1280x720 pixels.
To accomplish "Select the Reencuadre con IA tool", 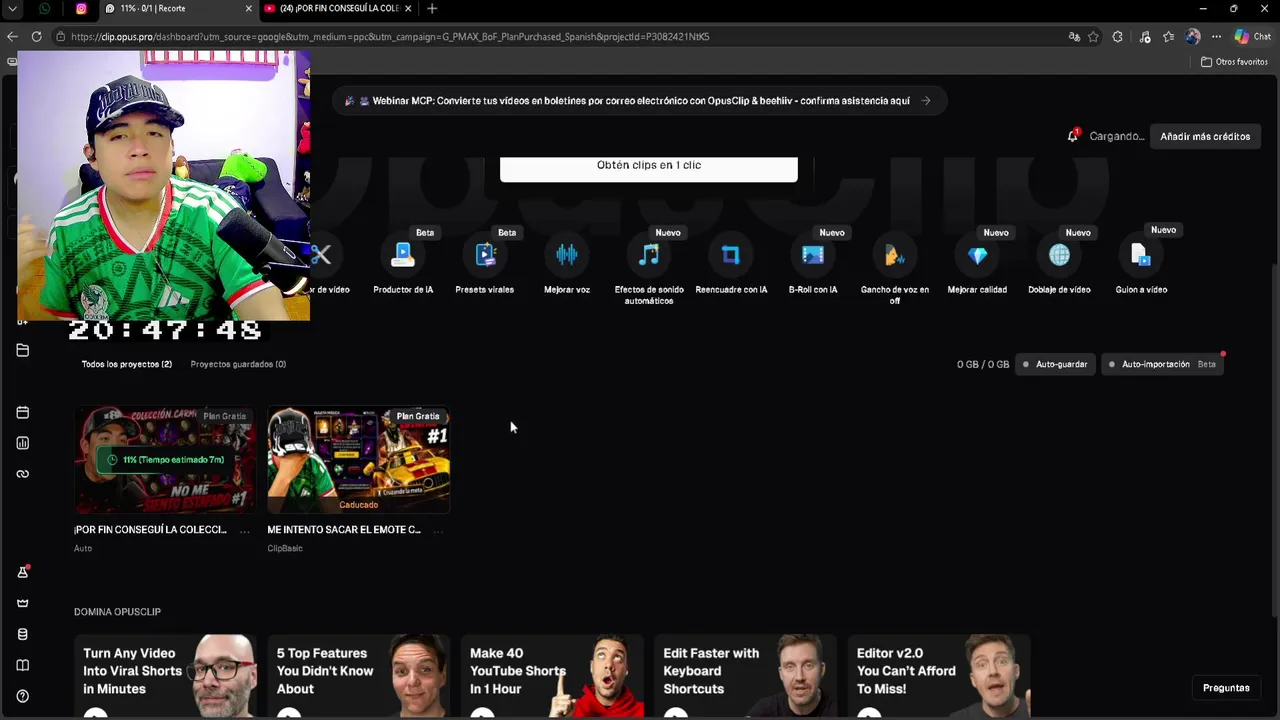I will click(731, 256).
